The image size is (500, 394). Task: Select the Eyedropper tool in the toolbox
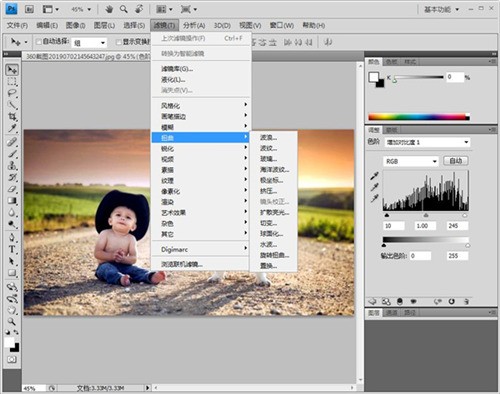point(12,128)
